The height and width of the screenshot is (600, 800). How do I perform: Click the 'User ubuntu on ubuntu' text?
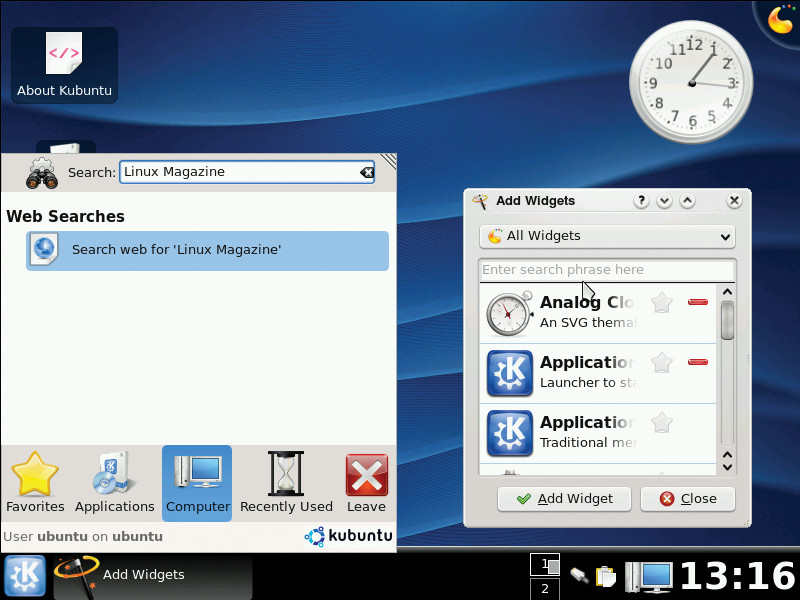pyautogui.click(x=83, y=537)
